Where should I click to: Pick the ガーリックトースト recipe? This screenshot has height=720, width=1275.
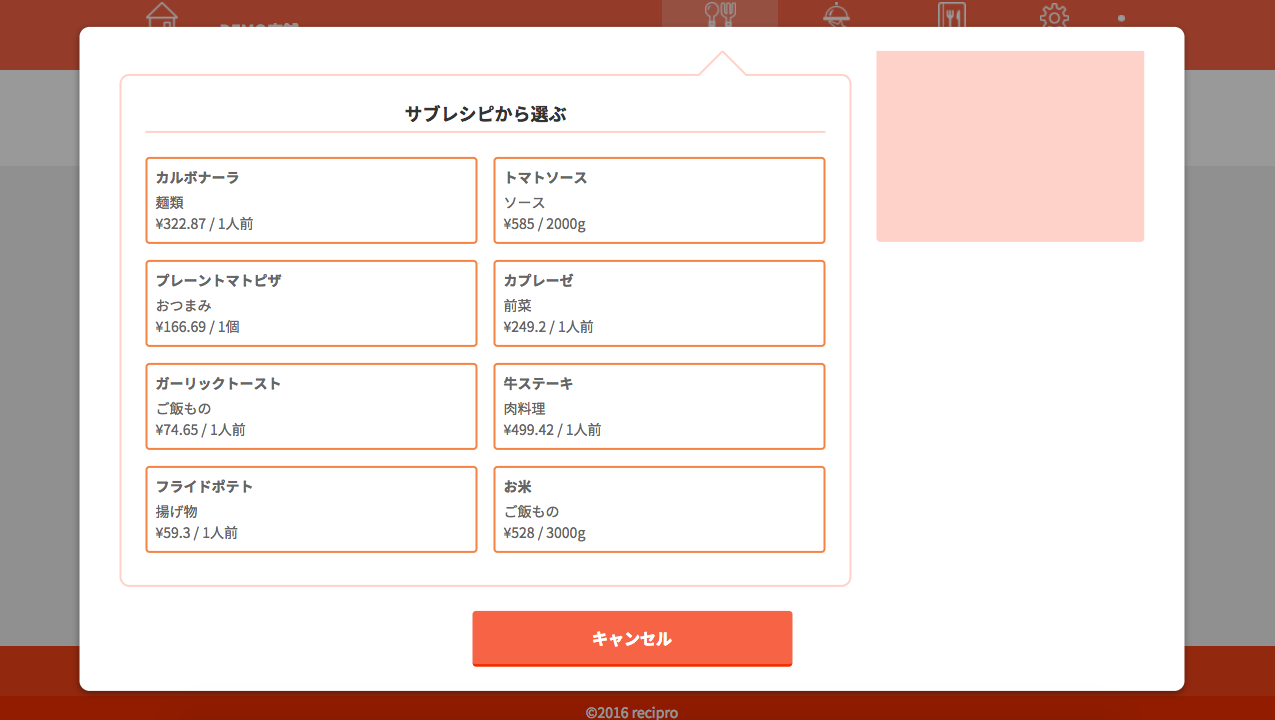coord(311,406)
